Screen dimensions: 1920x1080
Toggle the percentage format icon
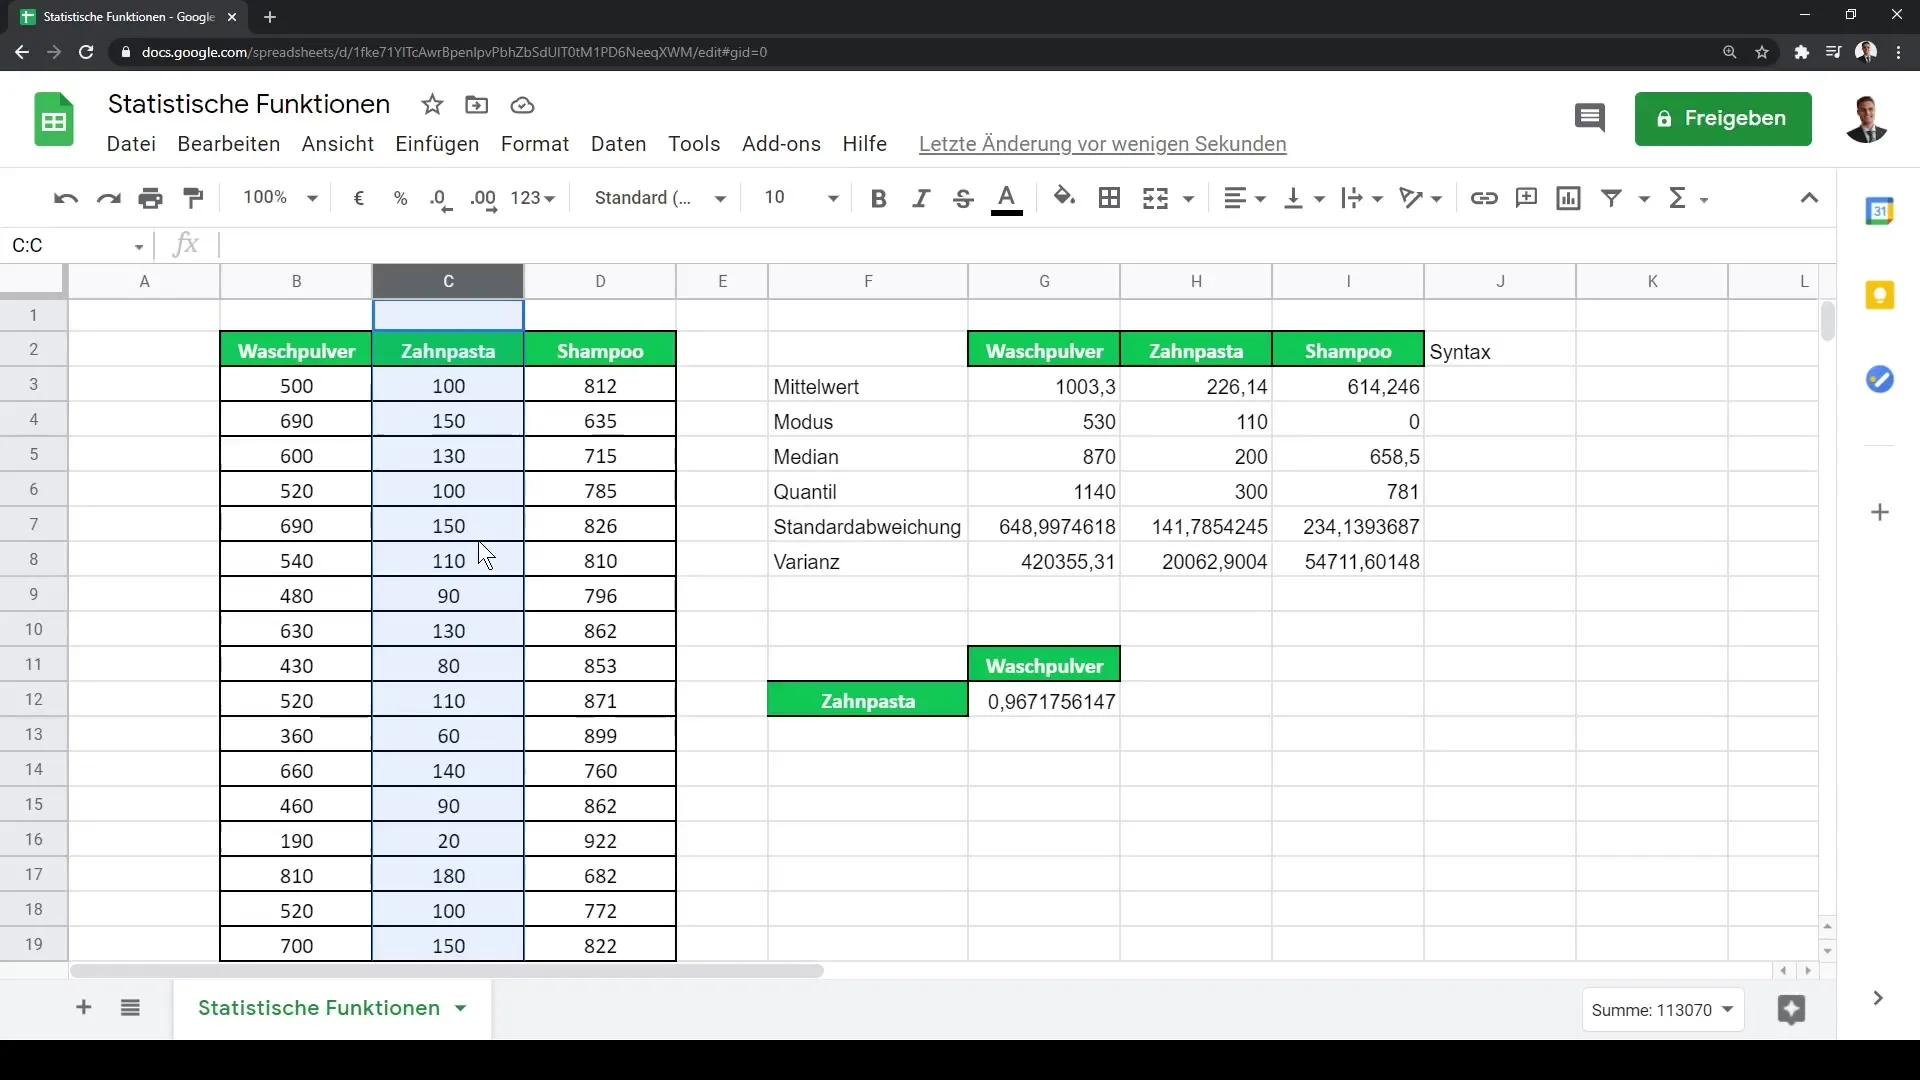point(401,198)
